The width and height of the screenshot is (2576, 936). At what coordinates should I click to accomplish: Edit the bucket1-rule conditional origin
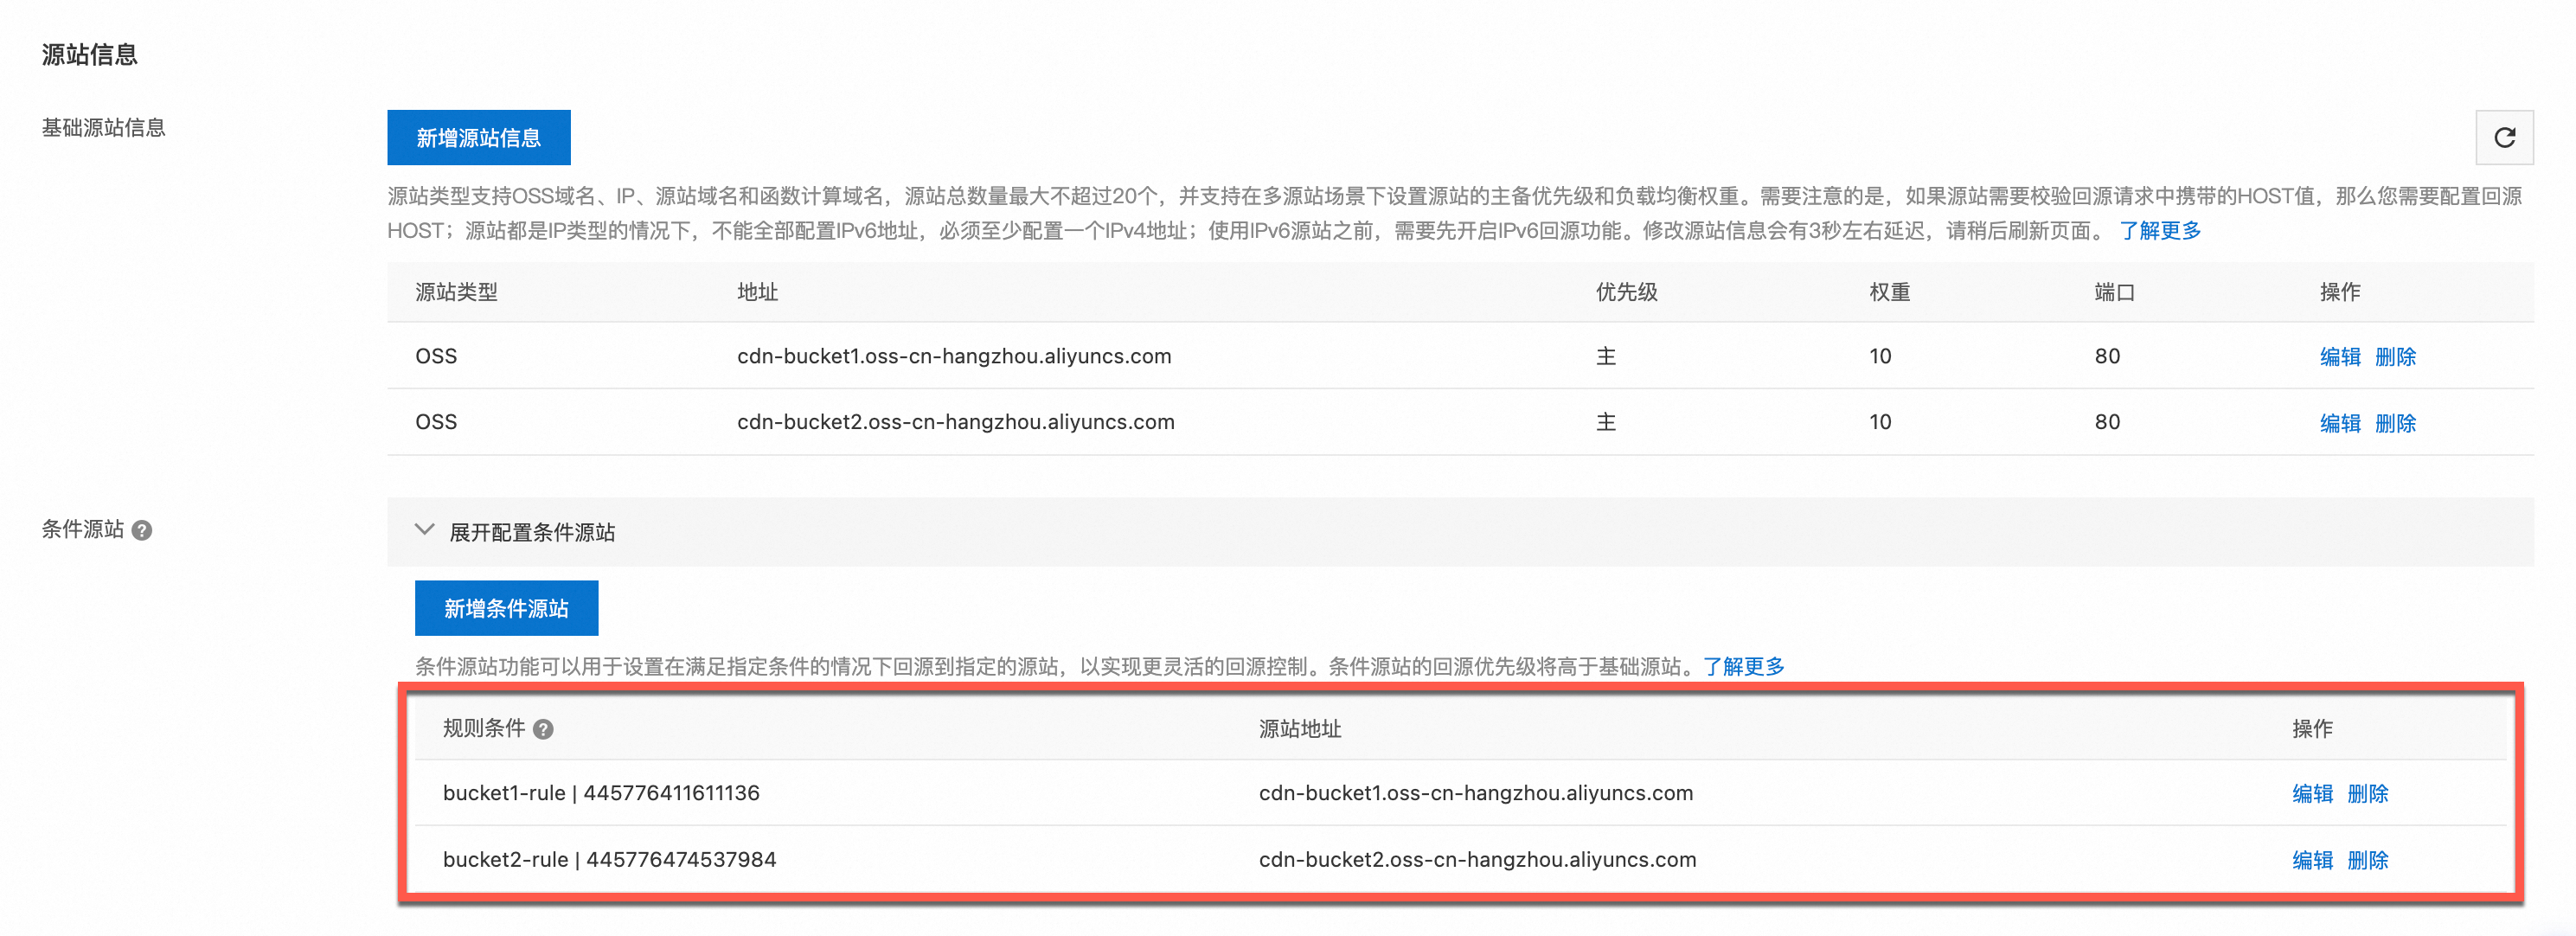click(2311, 794)
